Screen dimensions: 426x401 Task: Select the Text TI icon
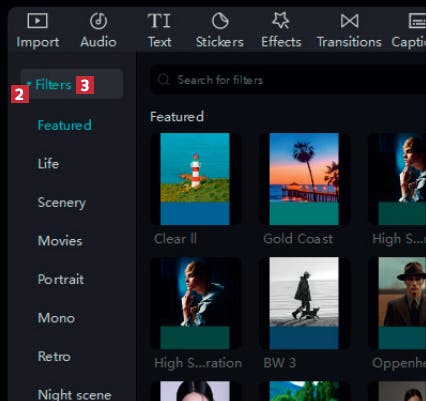pos(159,21)
